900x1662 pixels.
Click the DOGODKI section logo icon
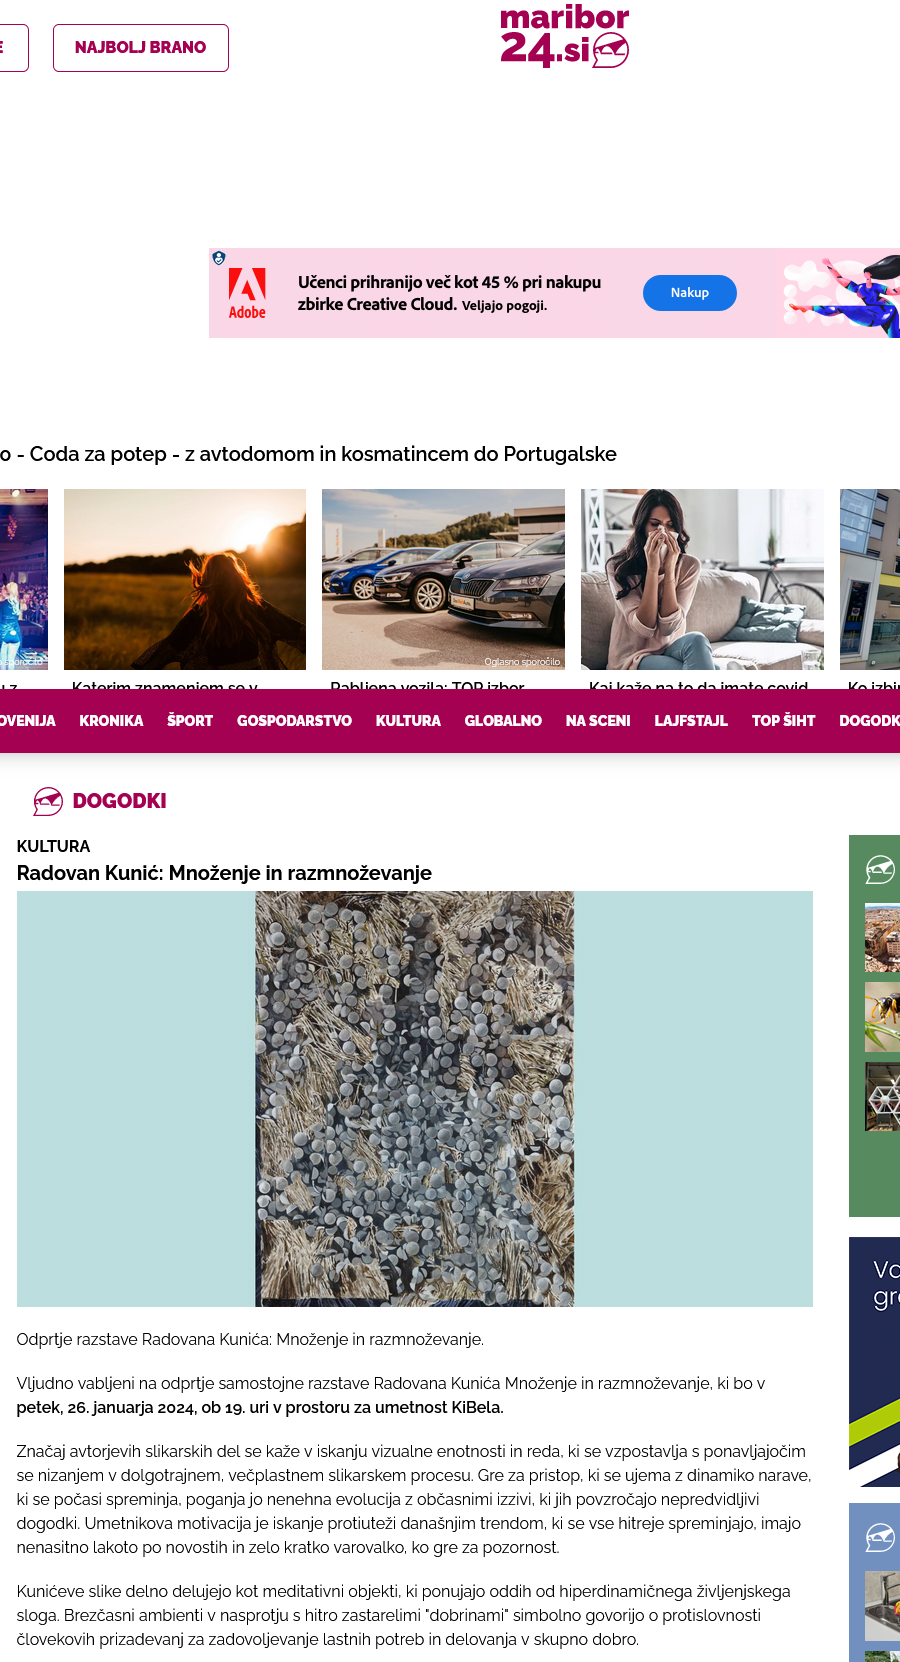(x=48, y=801)
